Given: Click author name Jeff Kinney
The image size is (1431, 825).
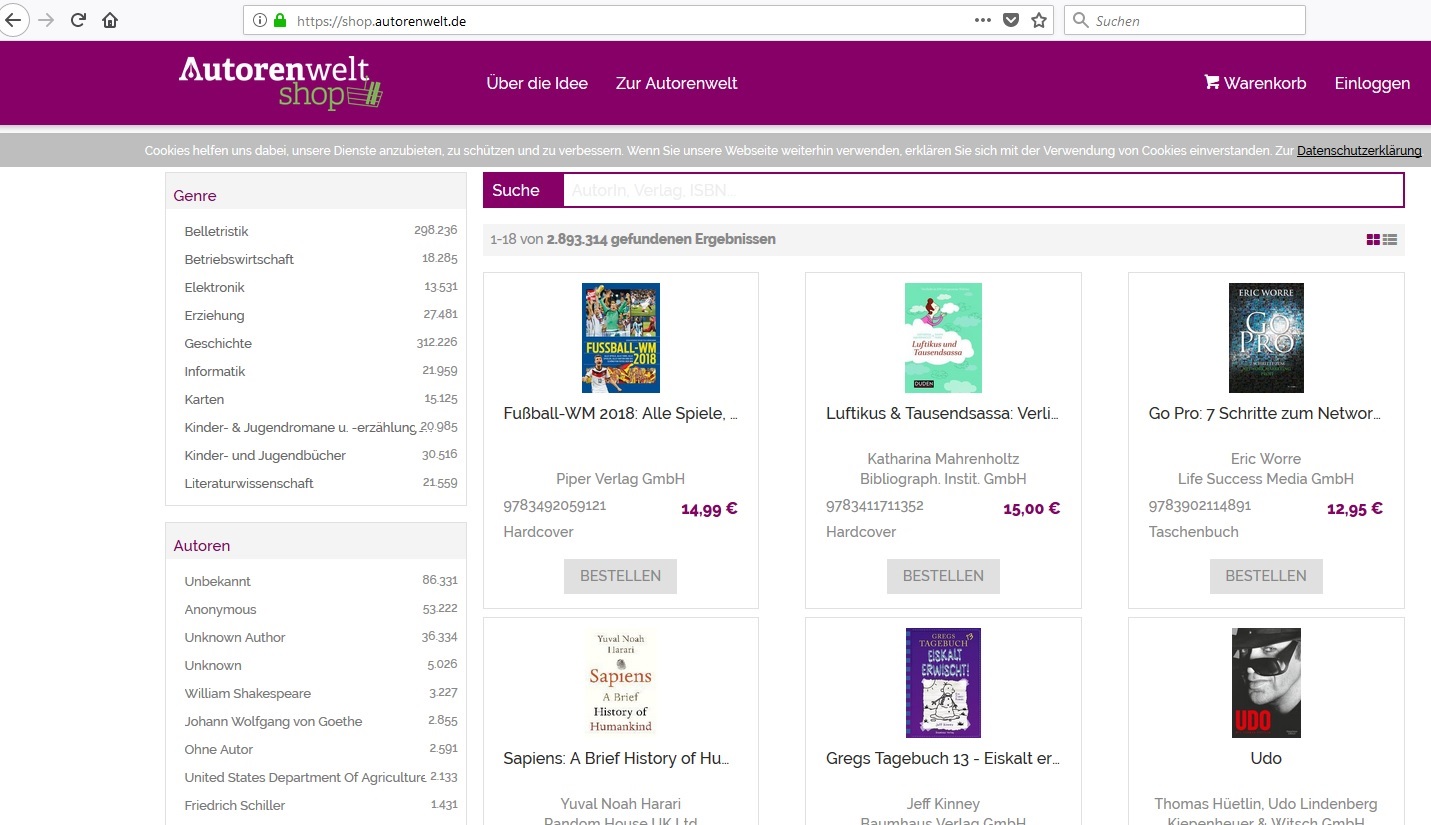Looking at the screenshot, I should pos(943,804).
